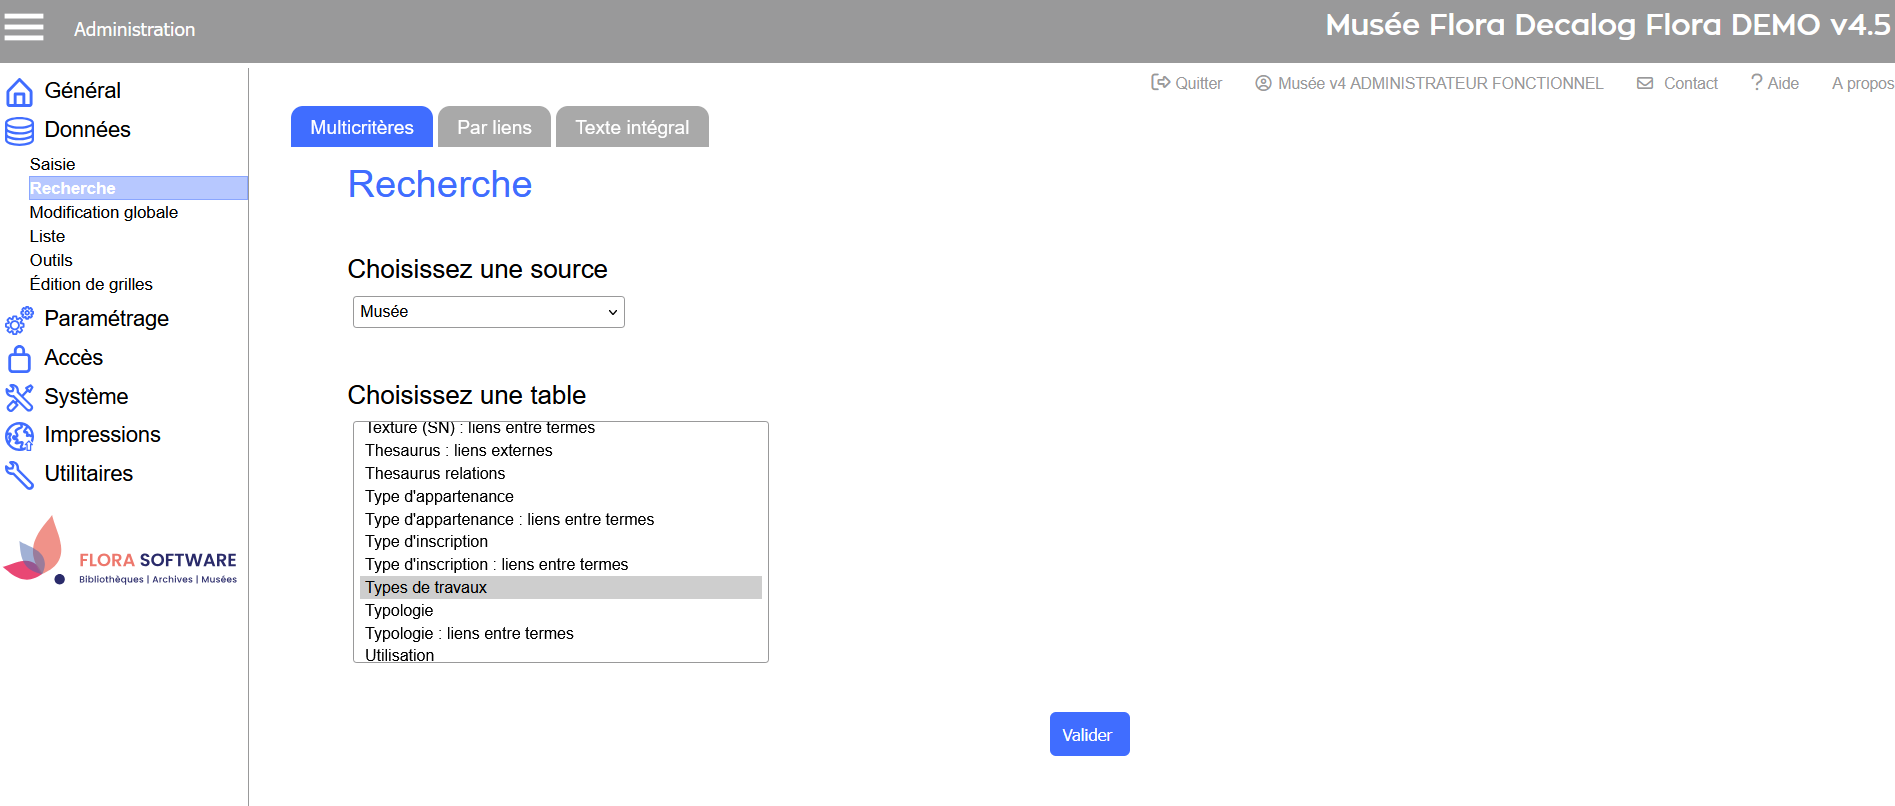
Task: Select Thesaurus relations in the table list
Action: click(x=435, y=473)
